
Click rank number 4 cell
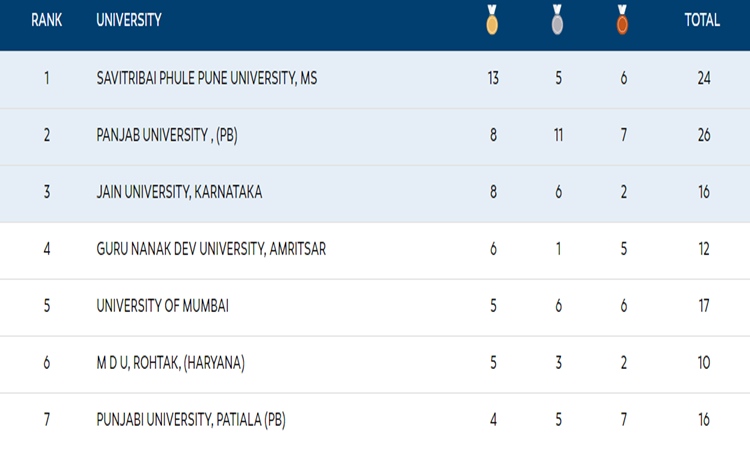point(47,249)
